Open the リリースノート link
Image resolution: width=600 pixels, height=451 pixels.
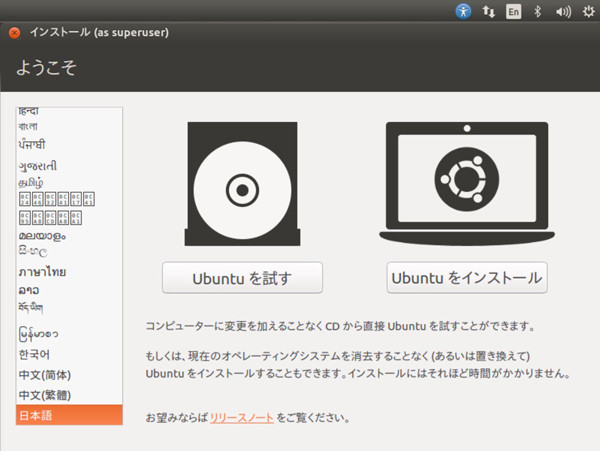[x=242, y=418]
